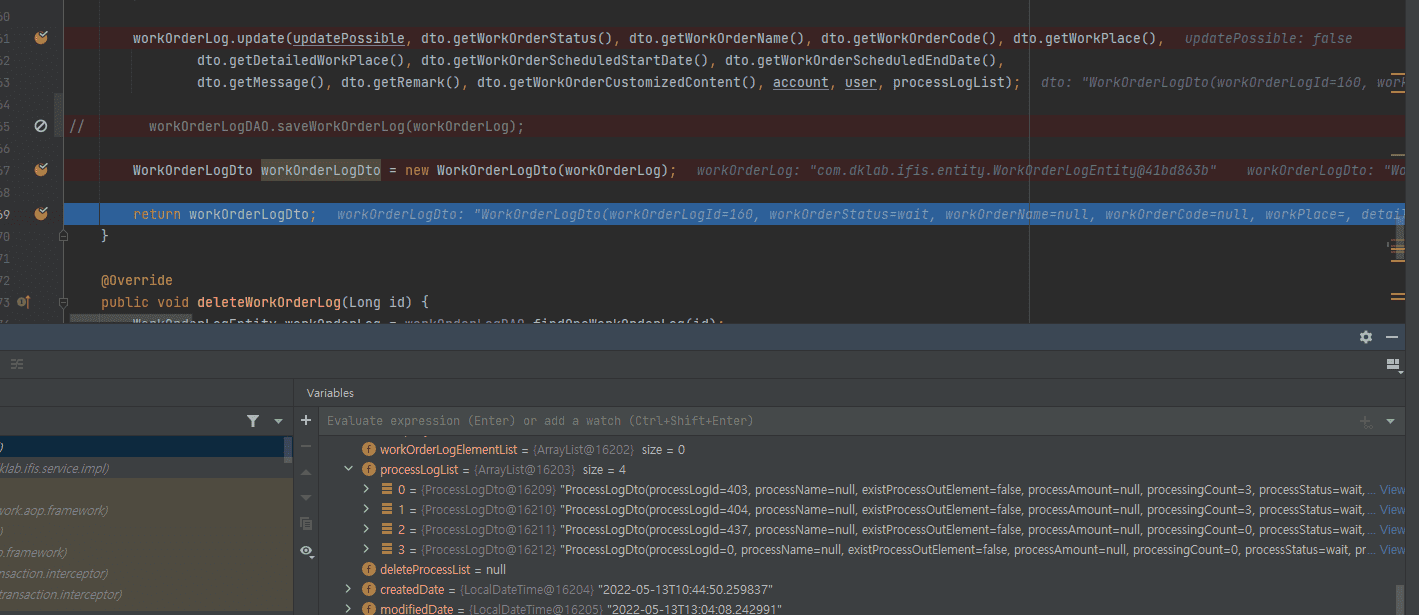Click the inline WorkOrderLogEntity@41bd863b debug hint
This screenshot has width=1419, height=615.
[956, 170]
